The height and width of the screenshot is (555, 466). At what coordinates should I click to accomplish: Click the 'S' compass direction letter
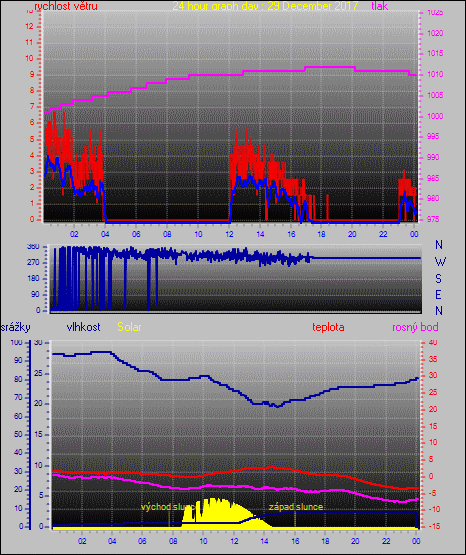tap(438, 279)
